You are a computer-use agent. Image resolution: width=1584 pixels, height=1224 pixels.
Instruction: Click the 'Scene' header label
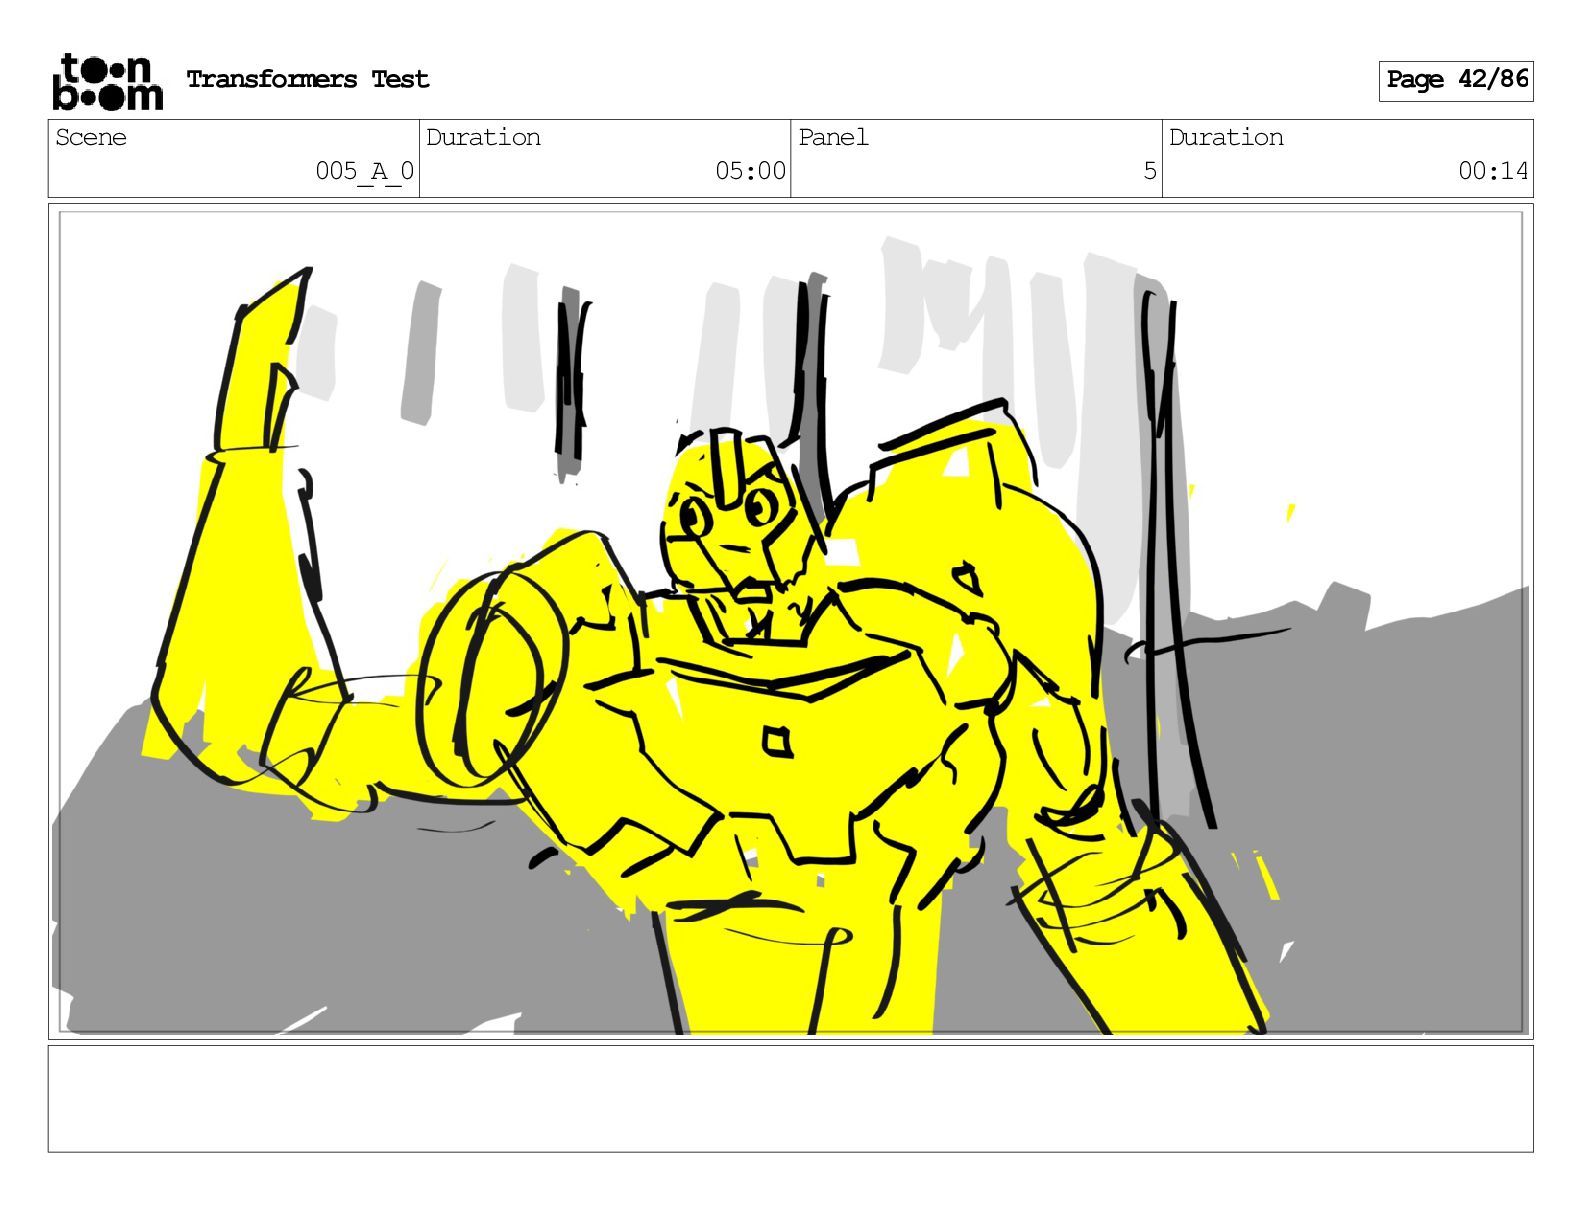(91, 138)
